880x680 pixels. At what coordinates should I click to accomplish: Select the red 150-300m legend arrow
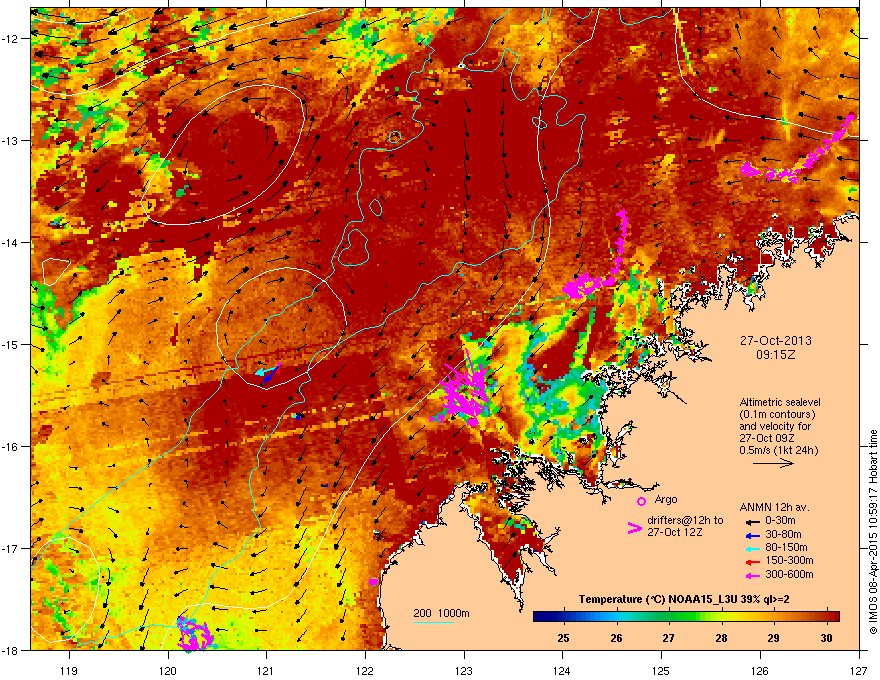click(752, 562)
